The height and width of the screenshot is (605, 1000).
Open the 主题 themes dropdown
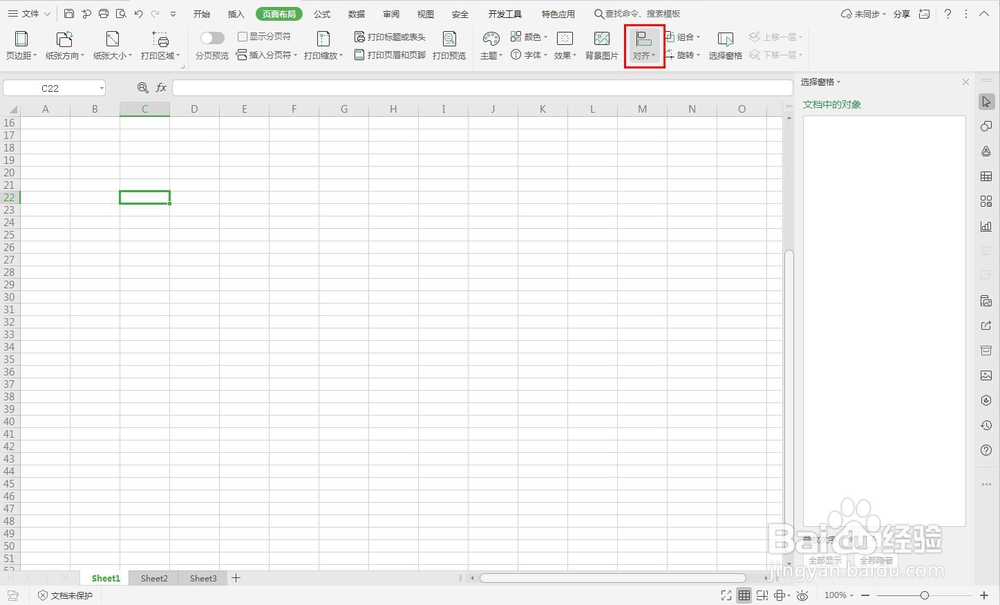[x=491, y=46]
